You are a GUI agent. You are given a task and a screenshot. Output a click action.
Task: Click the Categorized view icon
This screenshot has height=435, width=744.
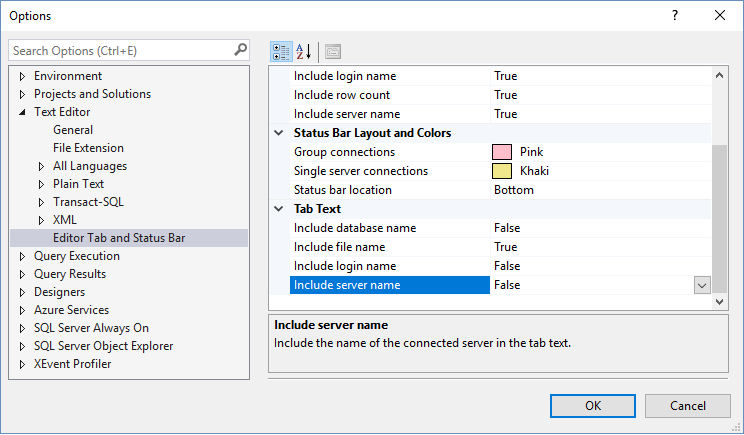(281, 51)
